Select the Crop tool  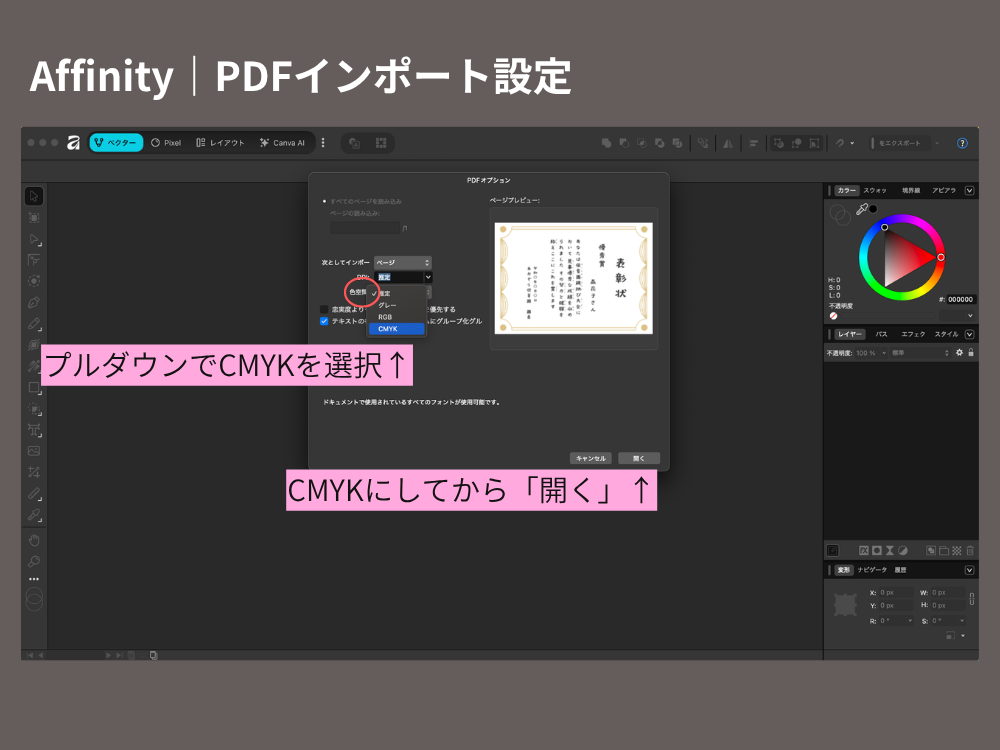pos(34,472)
